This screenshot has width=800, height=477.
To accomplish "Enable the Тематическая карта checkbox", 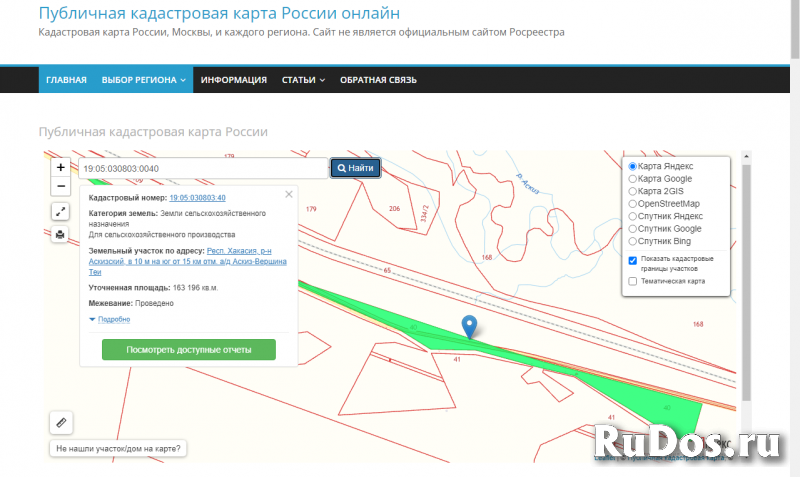I will (x=633, y=281).
